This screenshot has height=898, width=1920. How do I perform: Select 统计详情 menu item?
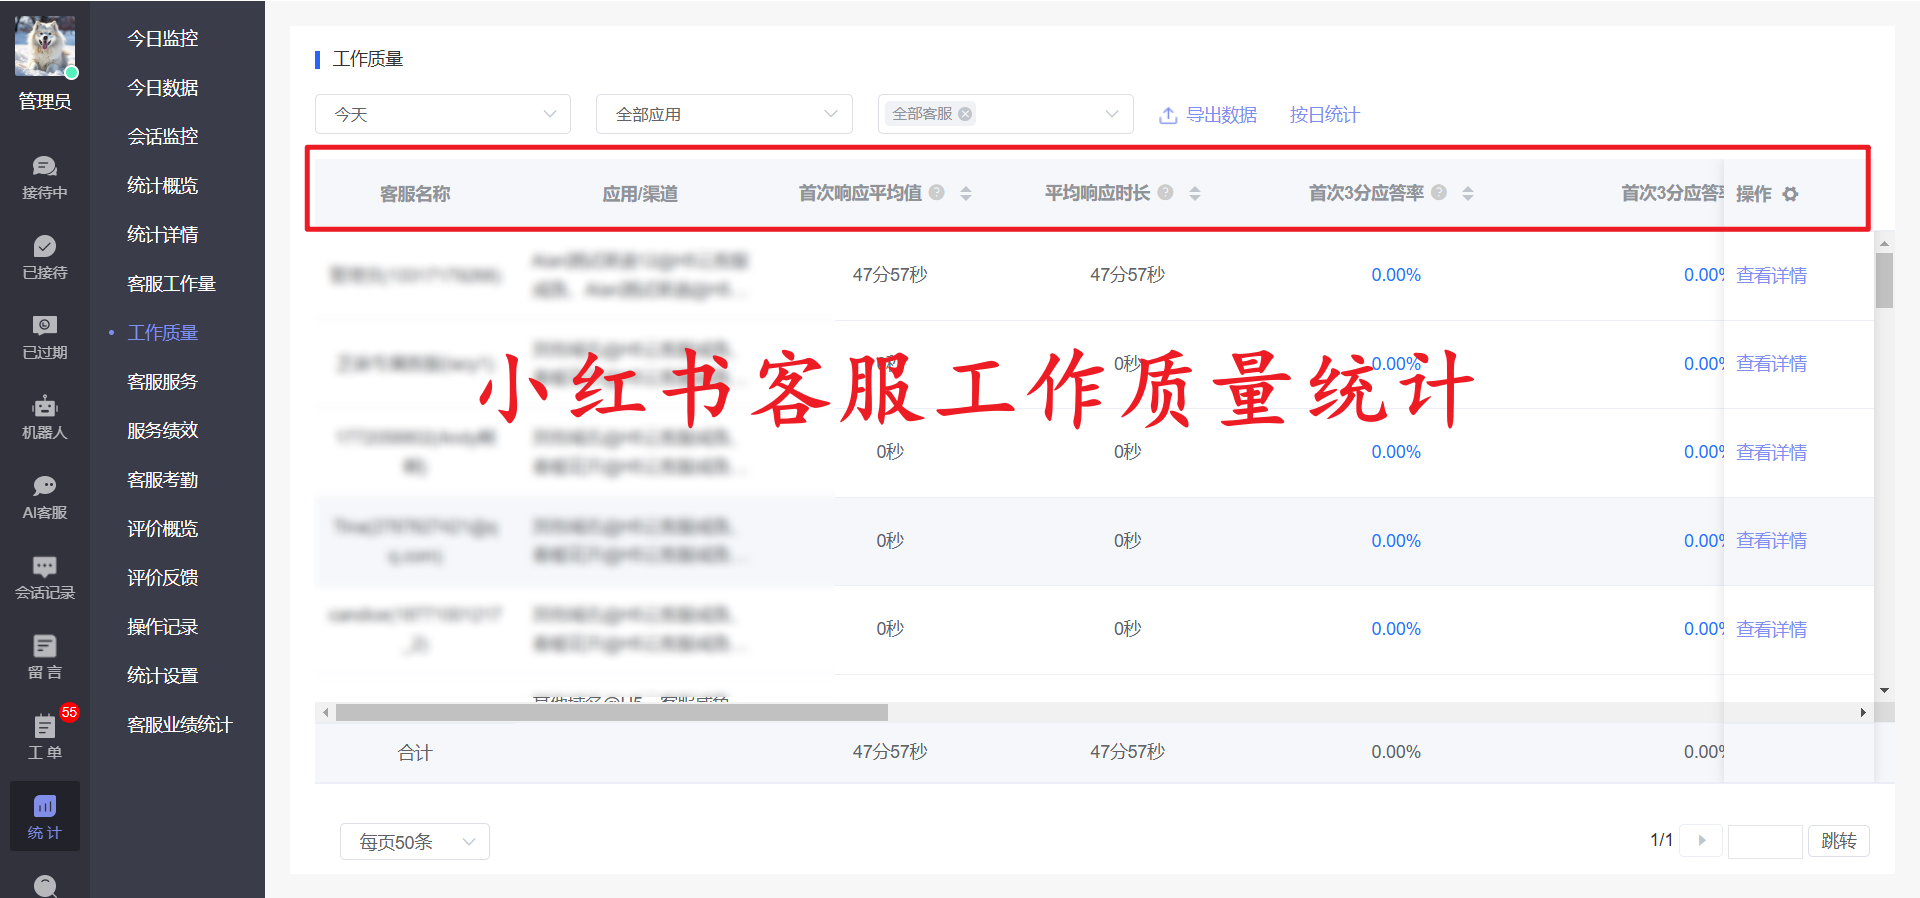click(163, 234)
